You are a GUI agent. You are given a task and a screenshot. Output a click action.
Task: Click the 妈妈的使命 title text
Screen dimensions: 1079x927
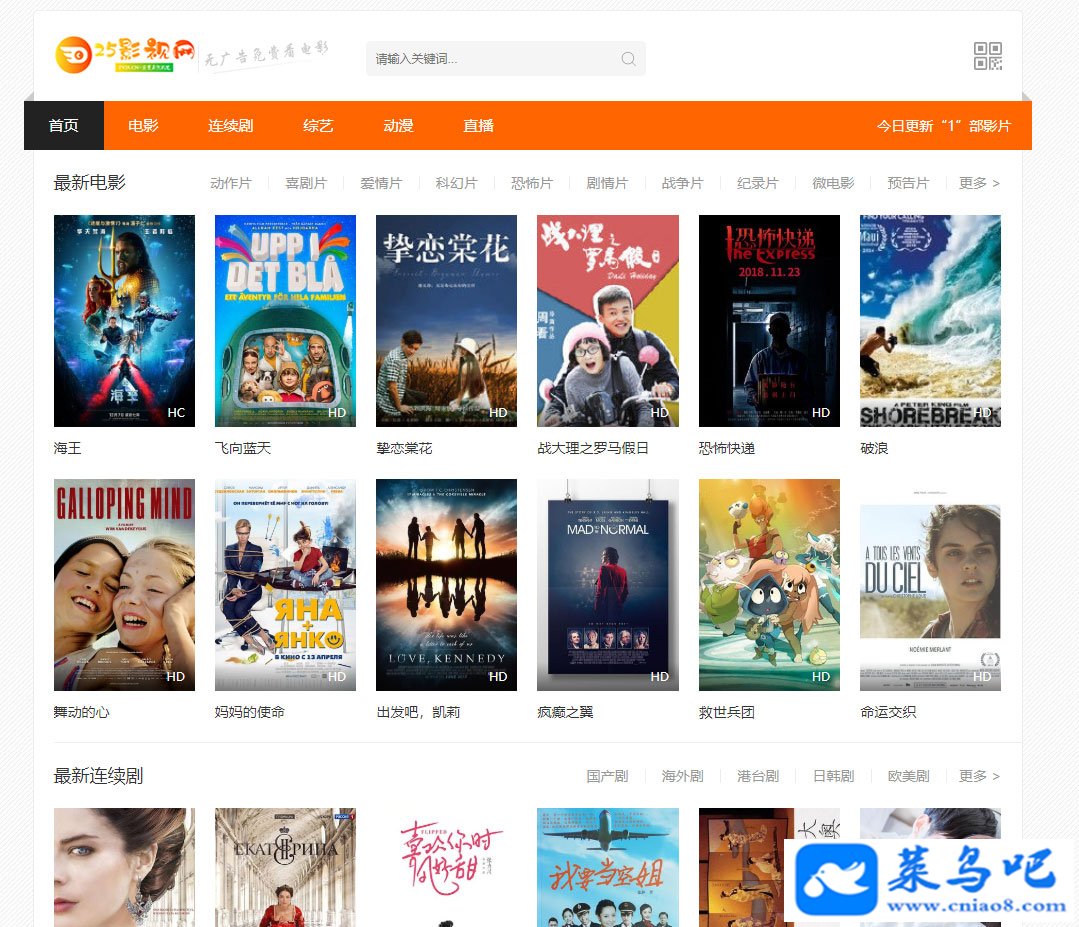pos(250,712)
